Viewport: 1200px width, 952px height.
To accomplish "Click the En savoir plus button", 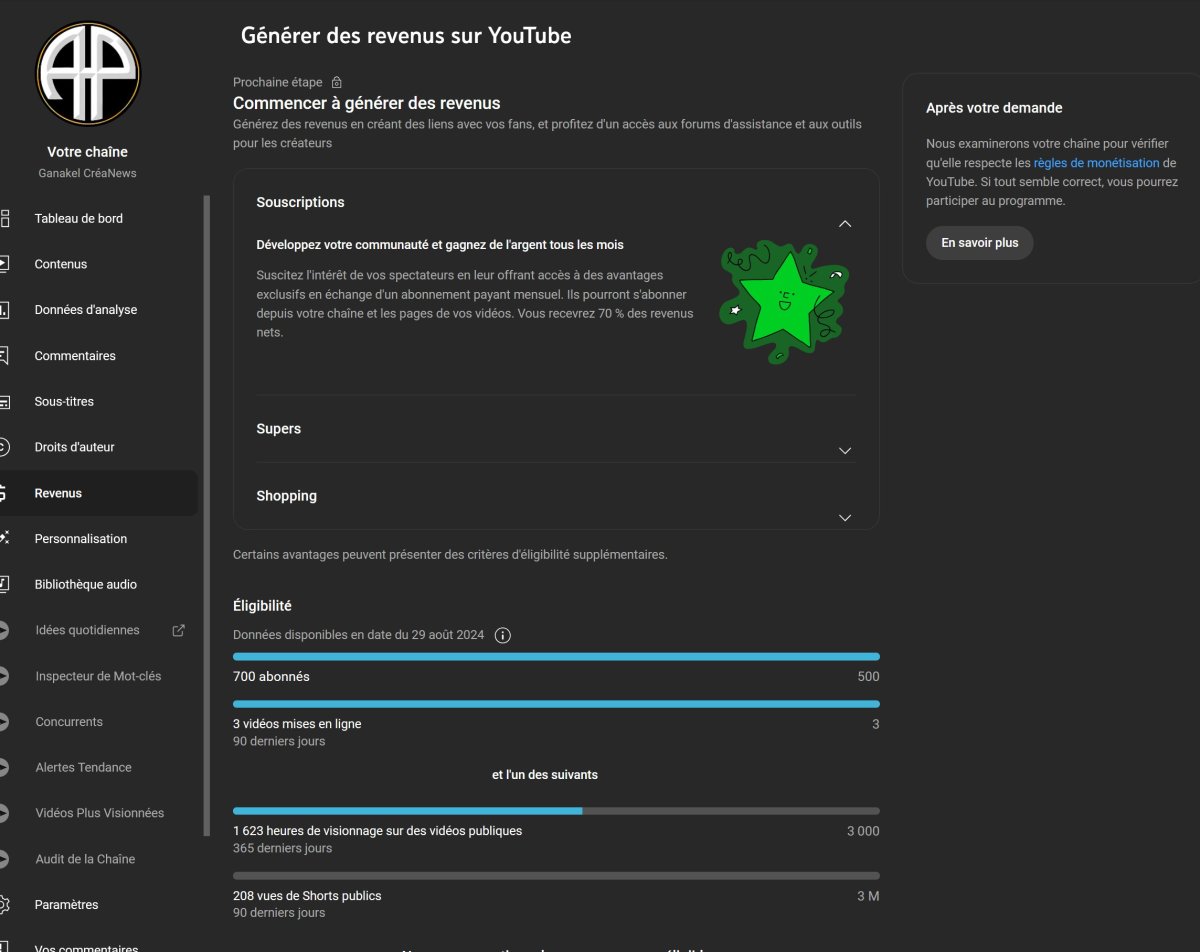I will [x=979, y=243].
